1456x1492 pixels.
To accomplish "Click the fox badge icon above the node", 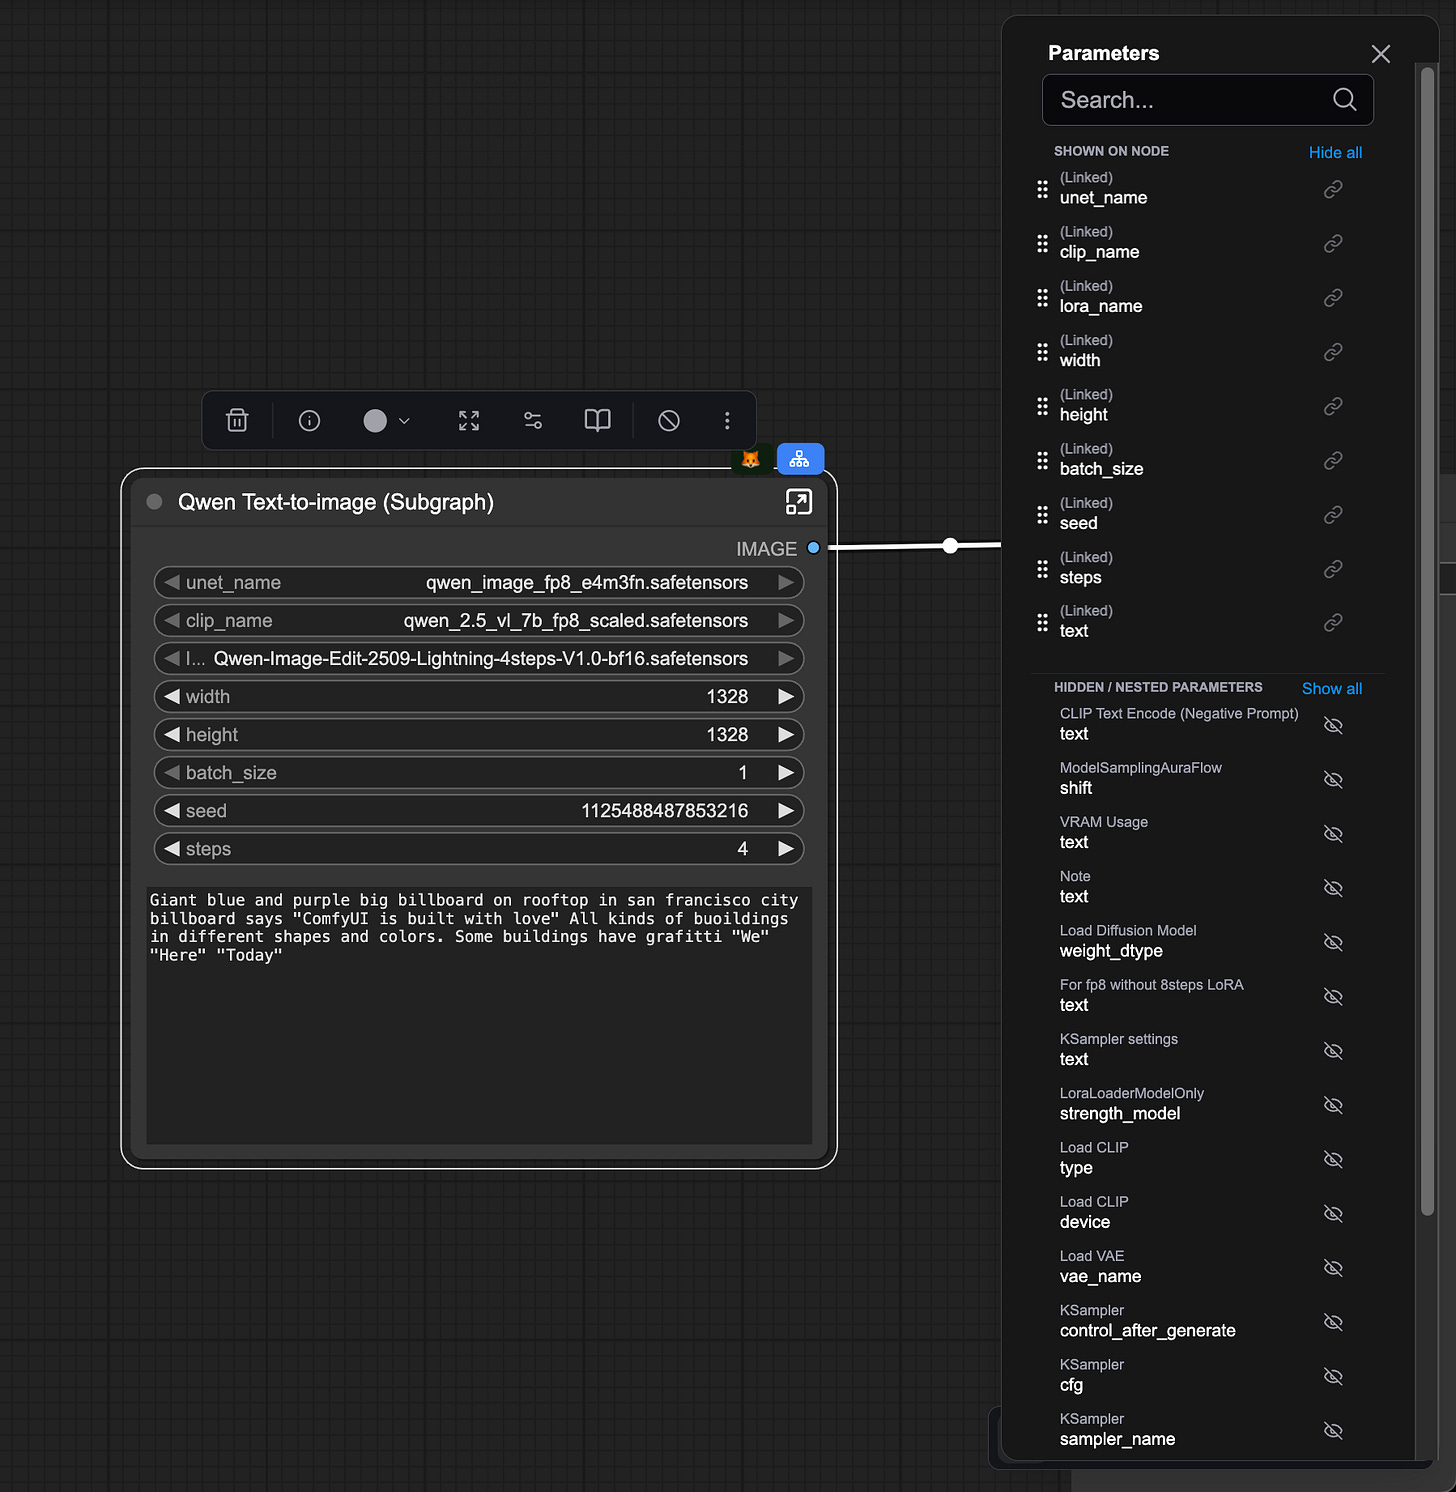I will 751,459.
